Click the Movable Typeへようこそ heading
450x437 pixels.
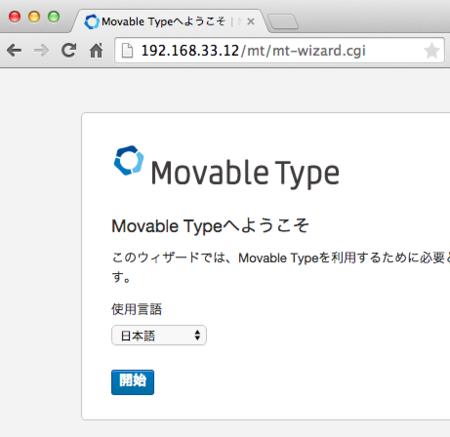click(x=210, y=226)
